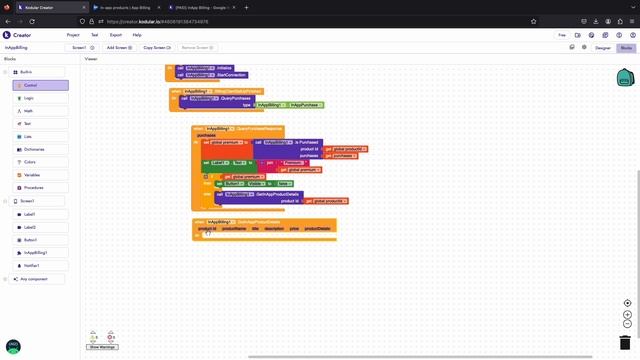This screenshot has width=640, height=360.
Task: Open the browser extensions icon
Action: pyautogui.click(x=620, y=21)
